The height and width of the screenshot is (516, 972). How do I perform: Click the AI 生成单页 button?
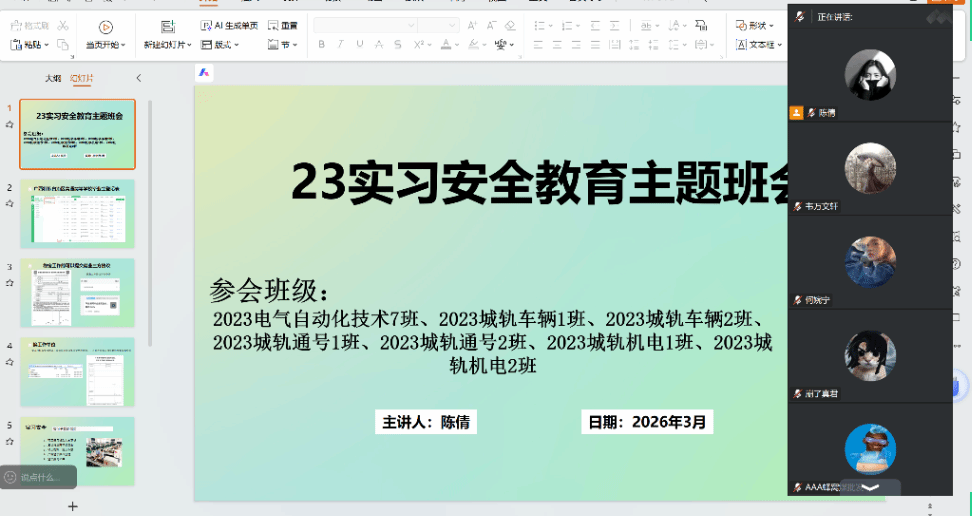228,25
